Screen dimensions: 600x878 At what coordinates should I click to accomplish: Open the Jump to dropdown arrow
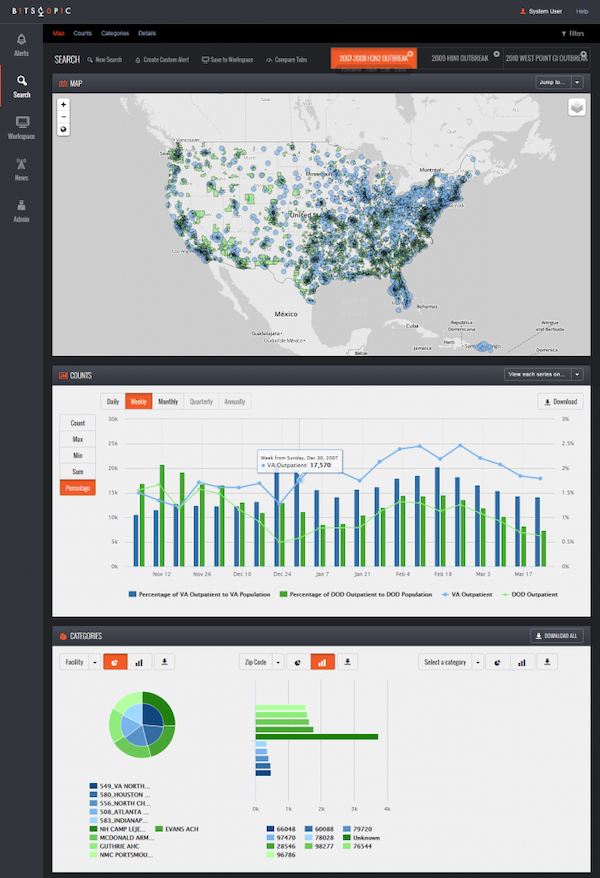tap(578, 82)
